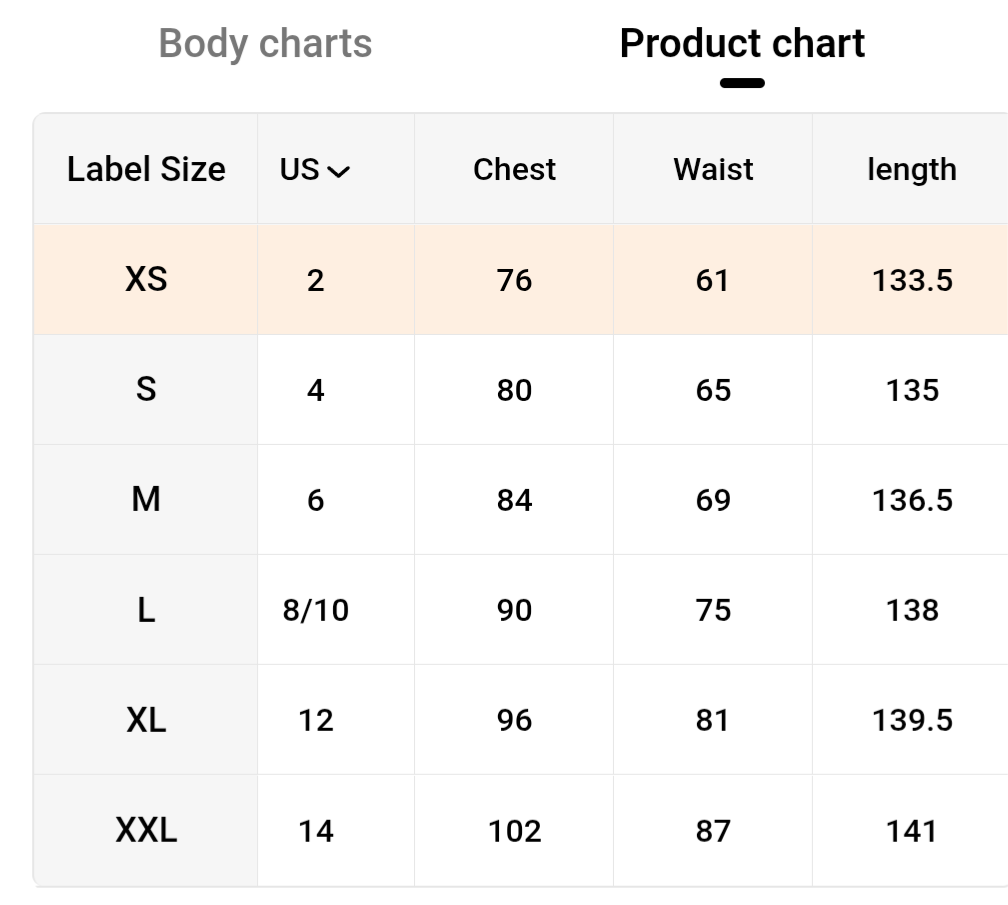
Task: Click the chest value 96 cell
Action: pos(514,720)
